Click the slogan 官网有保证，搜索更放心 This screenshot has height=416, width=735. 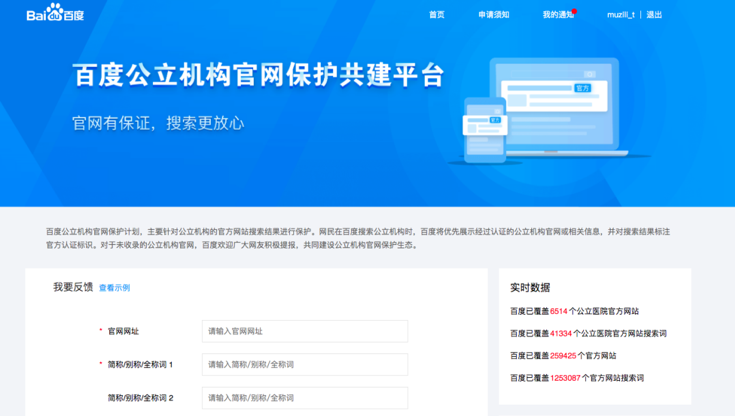click(158, 123)
